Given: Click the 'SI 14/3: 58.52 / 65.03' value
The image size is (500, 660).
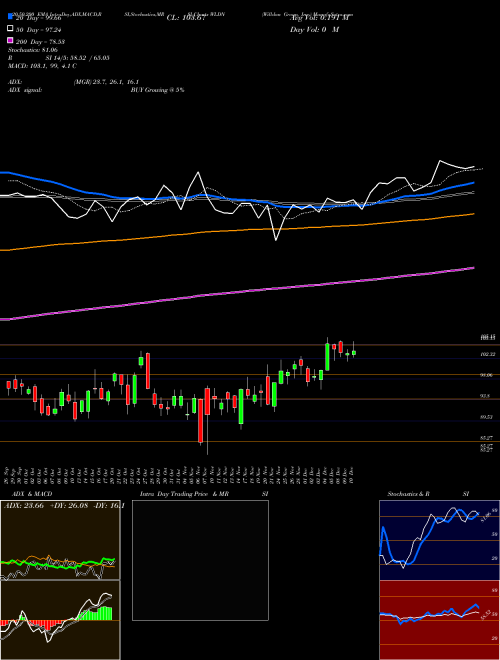Looking at the screenshot, I should point(77,58).
